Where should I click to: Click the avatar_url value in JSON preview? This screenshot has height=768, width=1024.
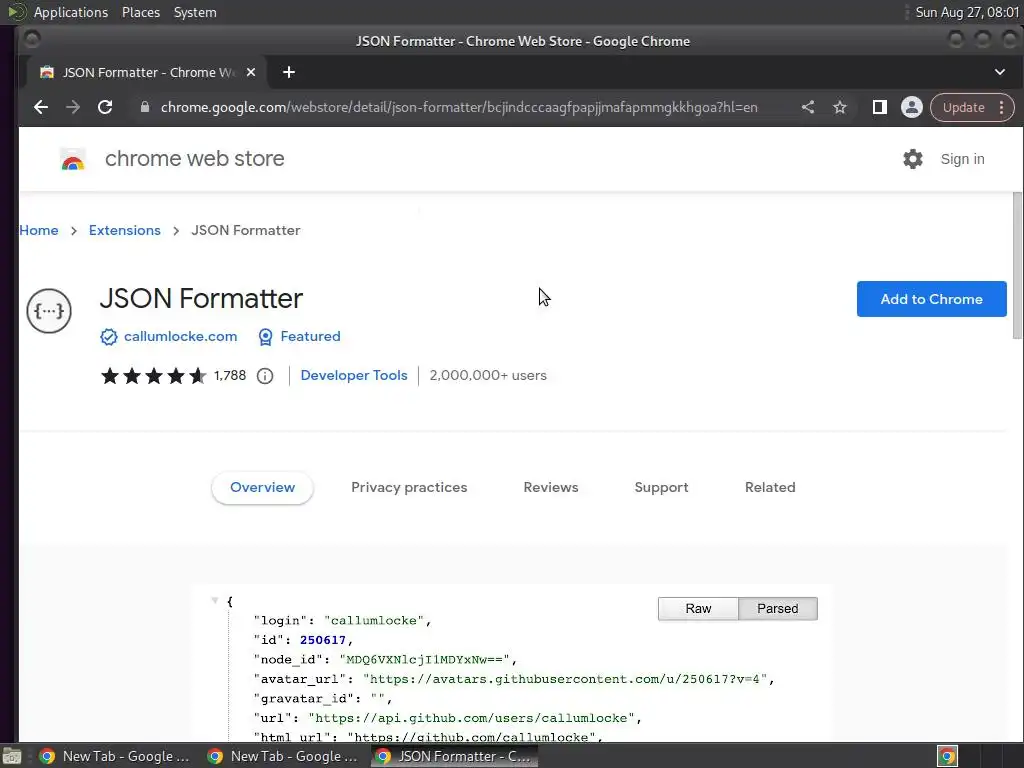(564, 679)
